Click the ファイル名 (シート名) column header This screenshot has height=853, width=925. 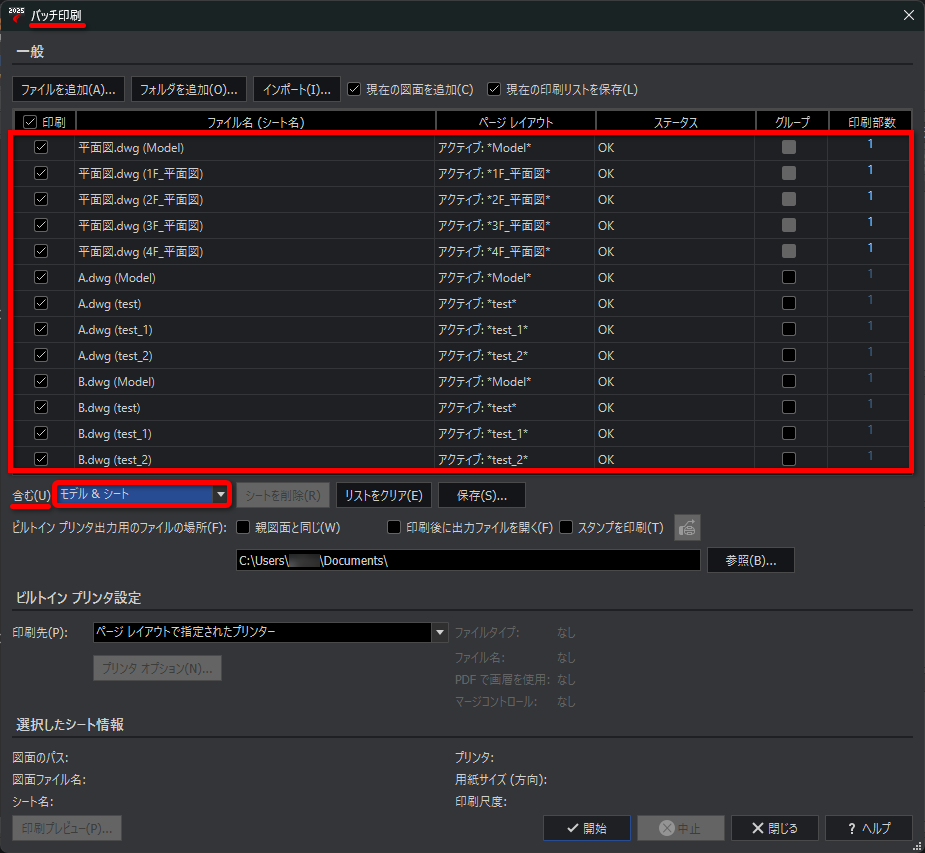255,122
